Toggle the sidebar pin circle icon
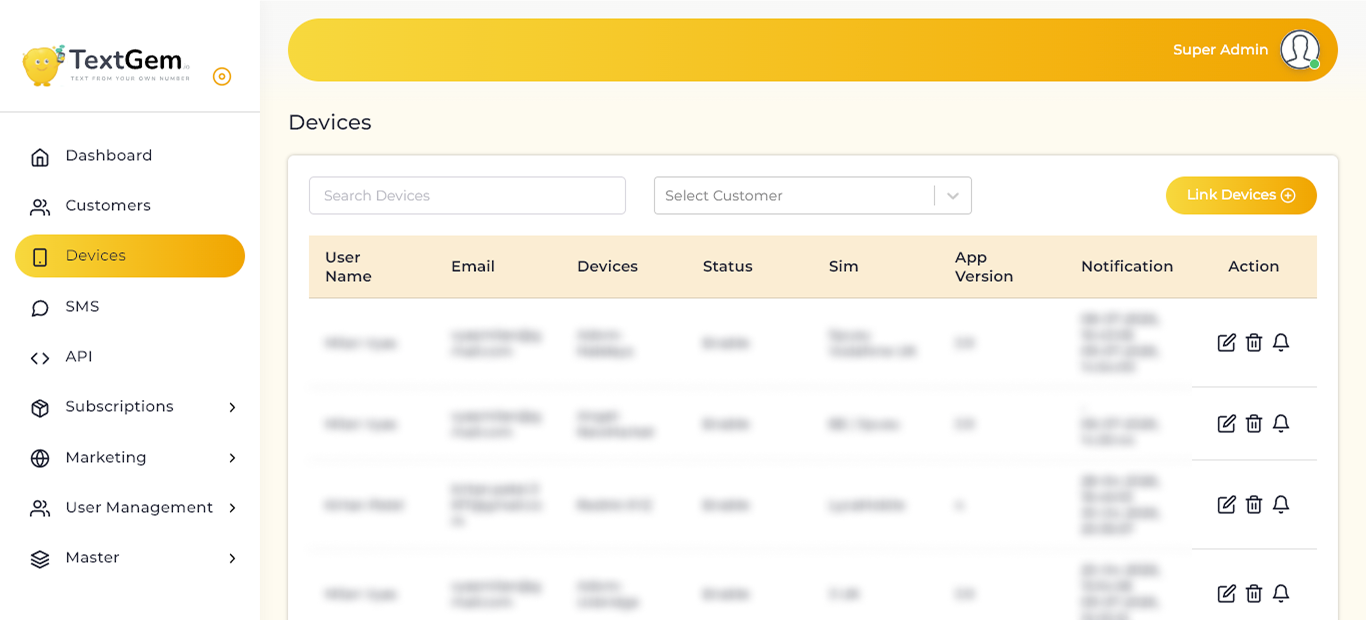Viewport: 1366px width, 620px height. click(x=222, y=76)
